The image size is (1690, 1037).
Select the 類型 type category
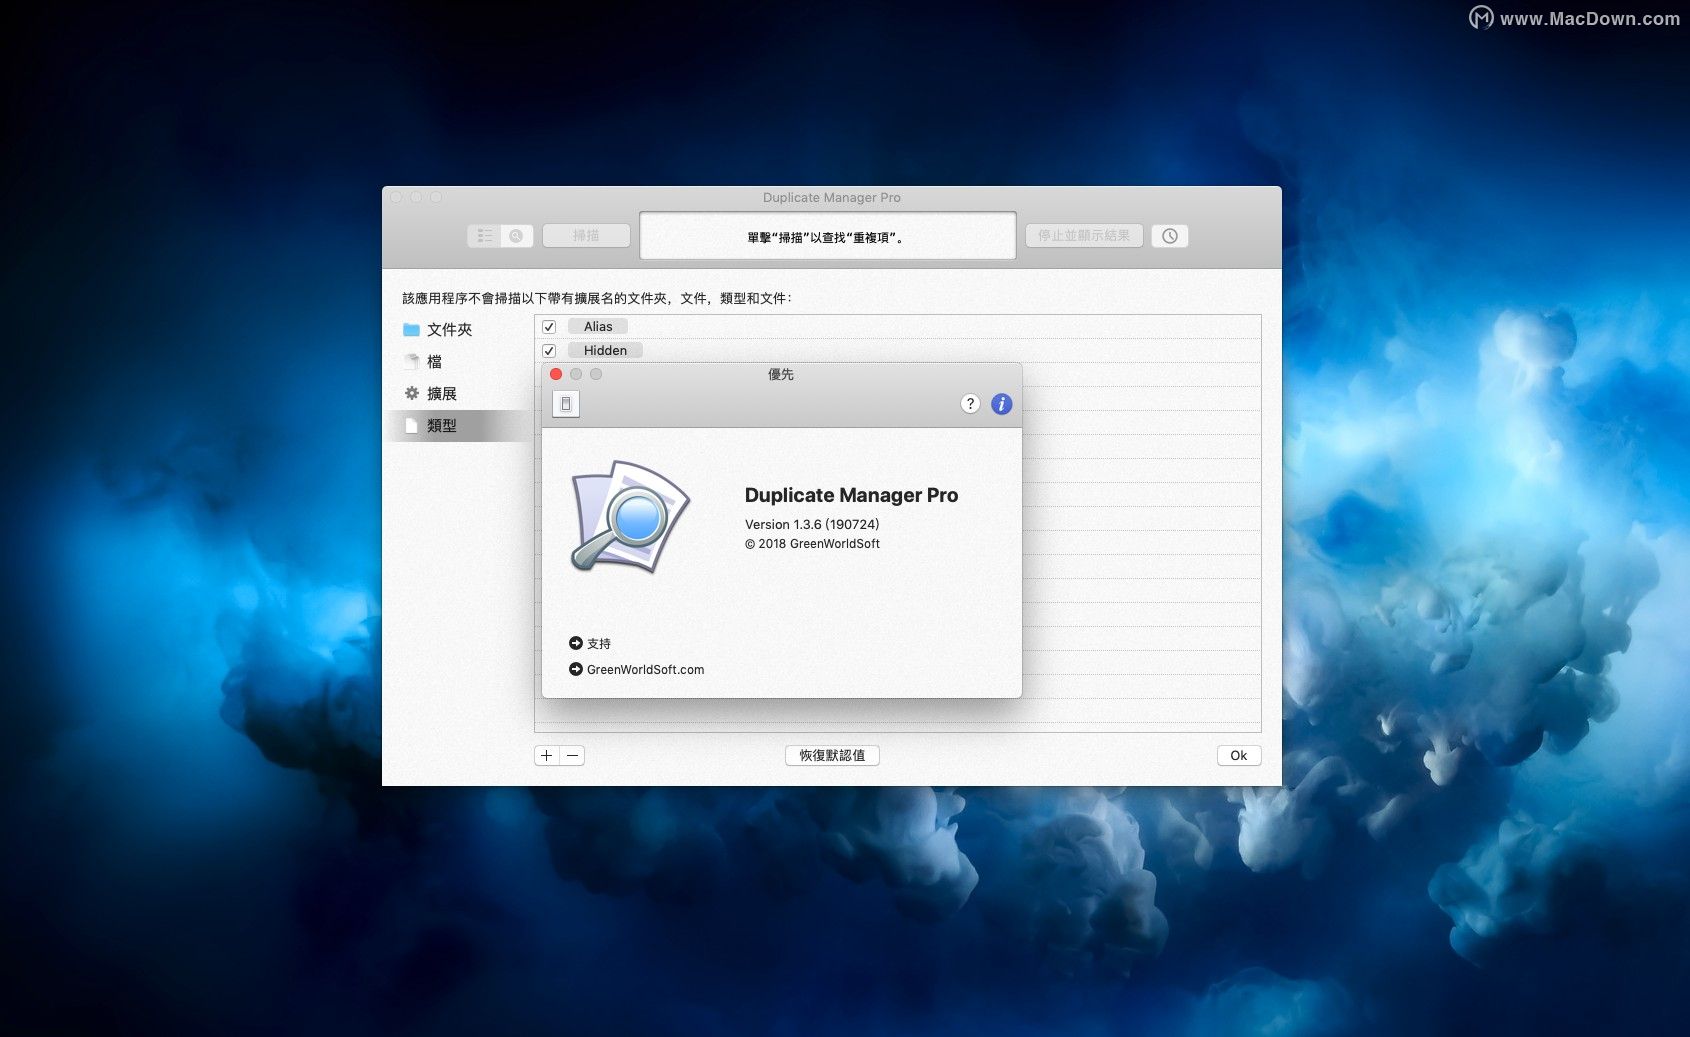coord(458,426)
